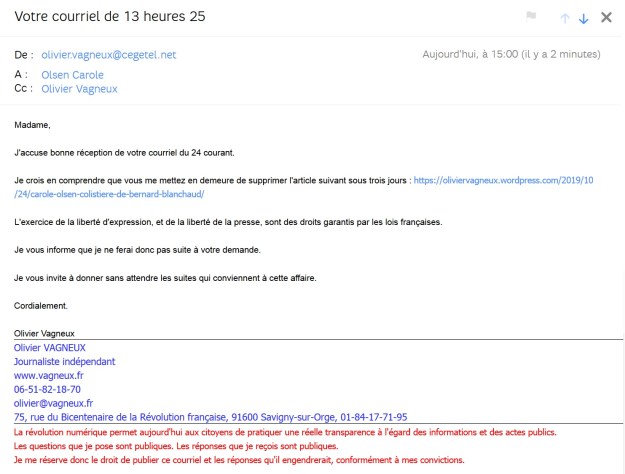The height and width of the screenshot is (474, 625).
Task: Click 'Olivier VAGNEUX' signature name
Action: (49, 348)
